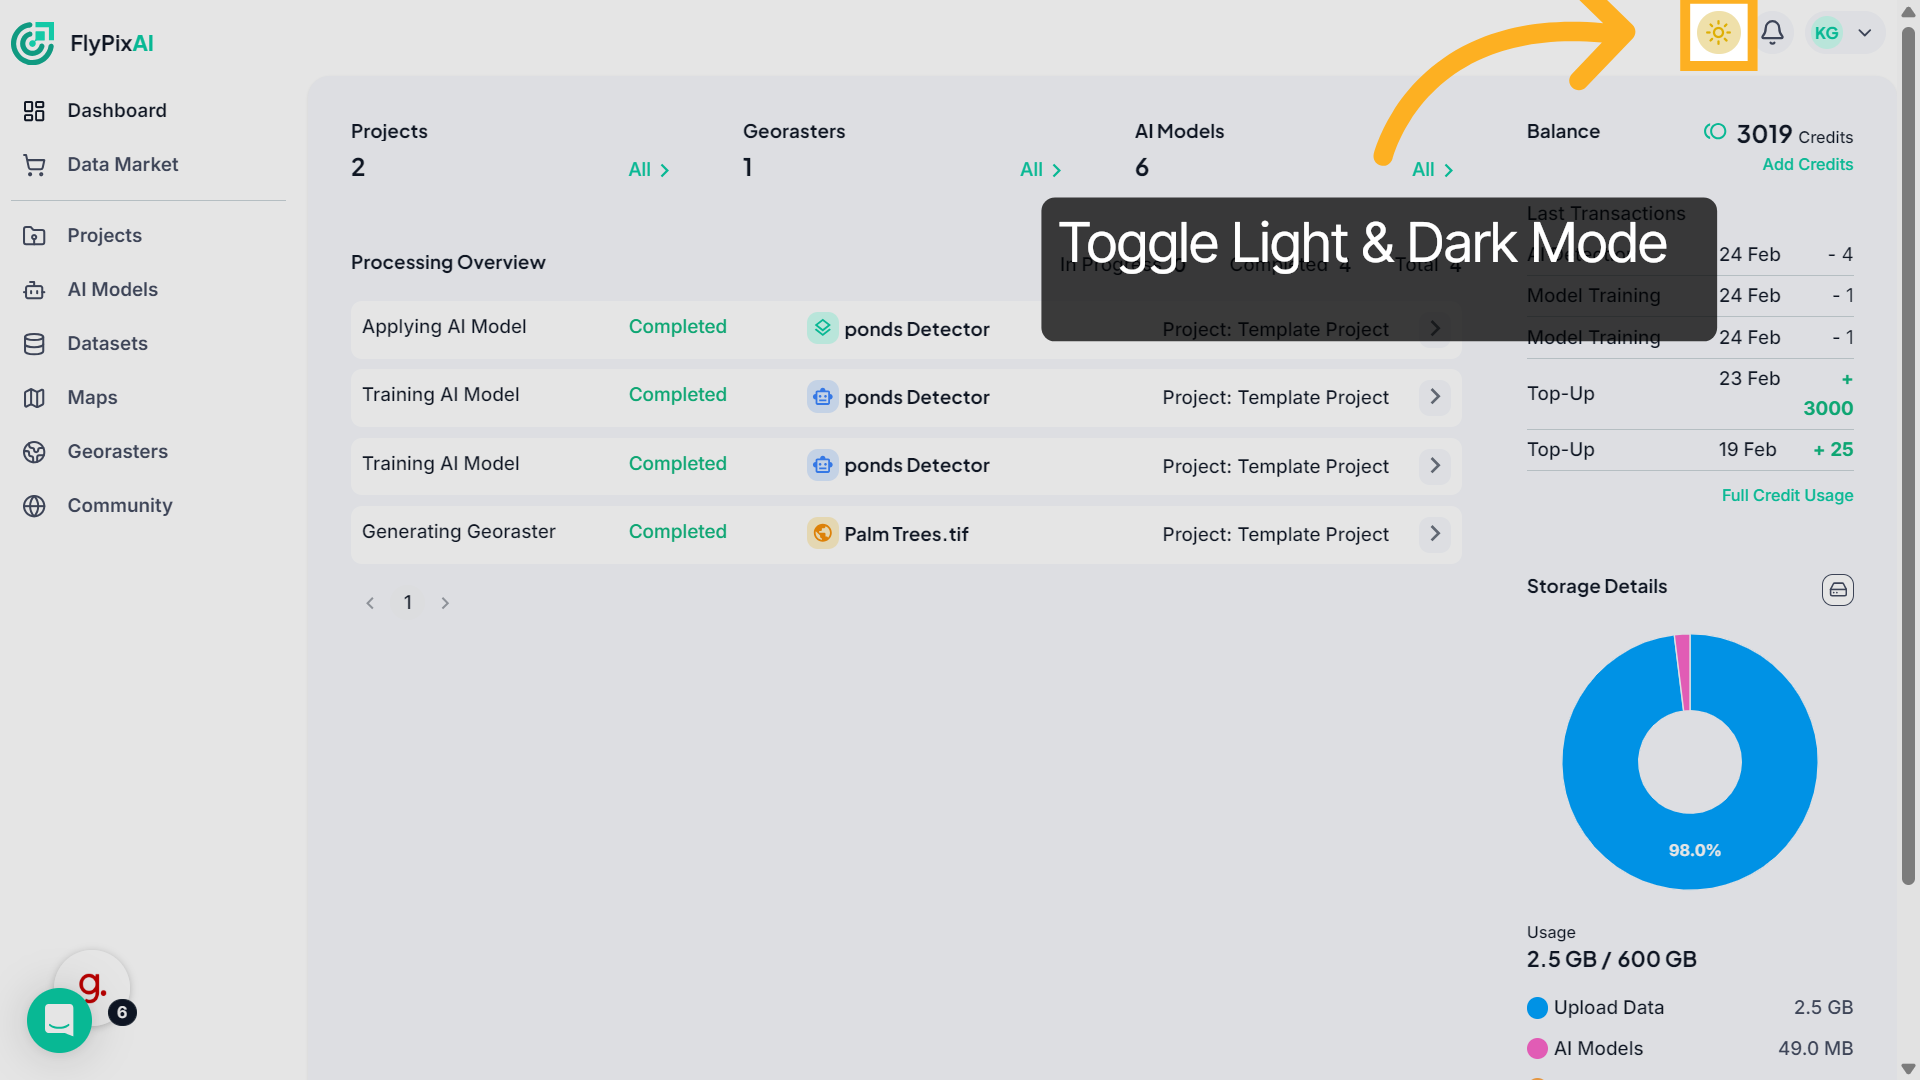Go to previous page of processing overview
The width and height of the screenshot is (1920, 1080).
click(x=370, y=603)
